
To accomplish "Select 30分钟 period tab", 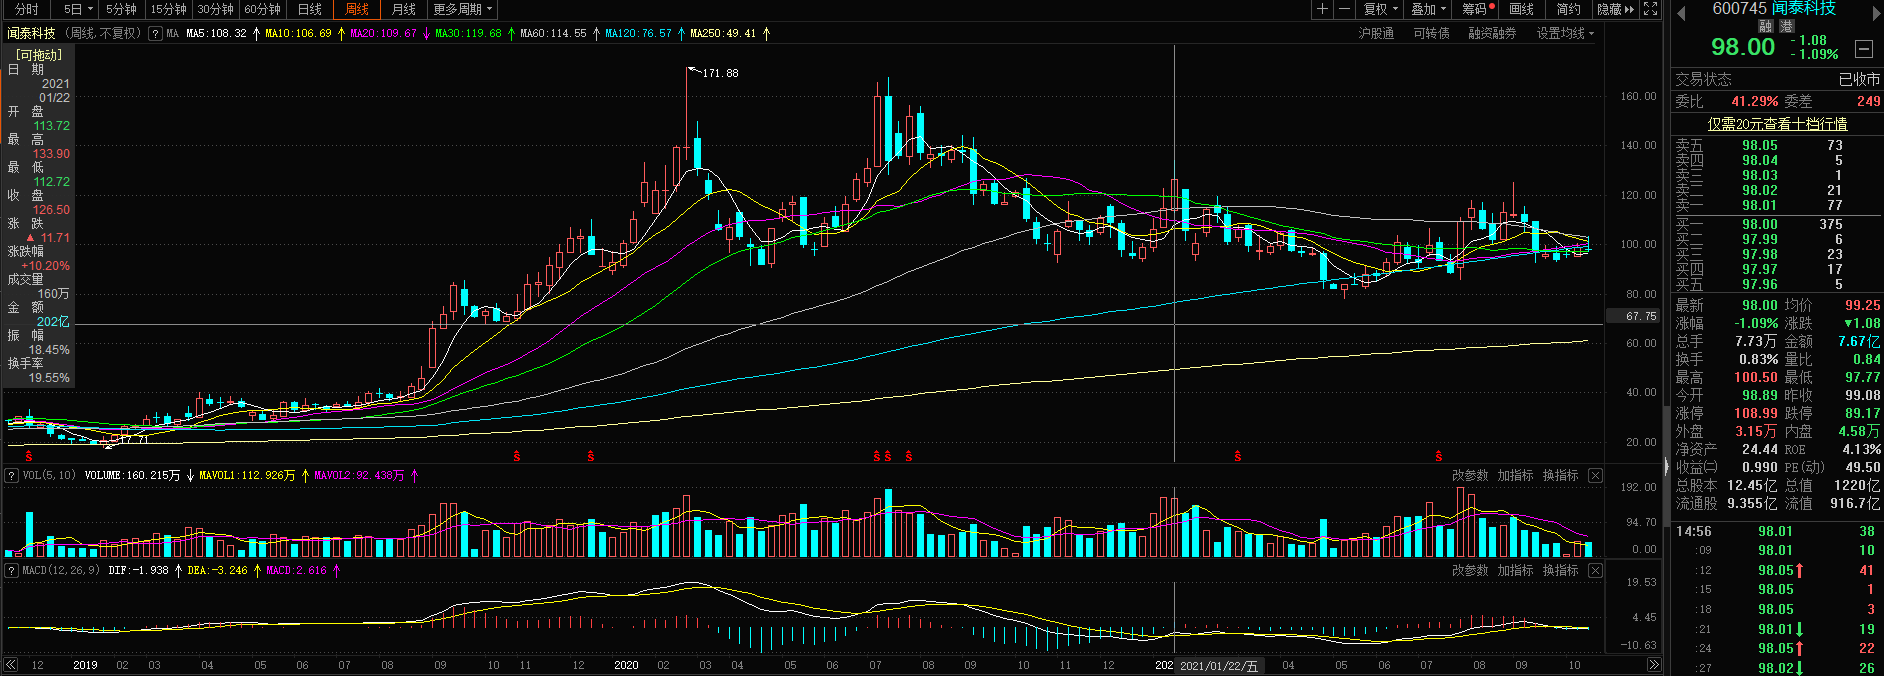I will pyautogui.click(x=215, y=9).
